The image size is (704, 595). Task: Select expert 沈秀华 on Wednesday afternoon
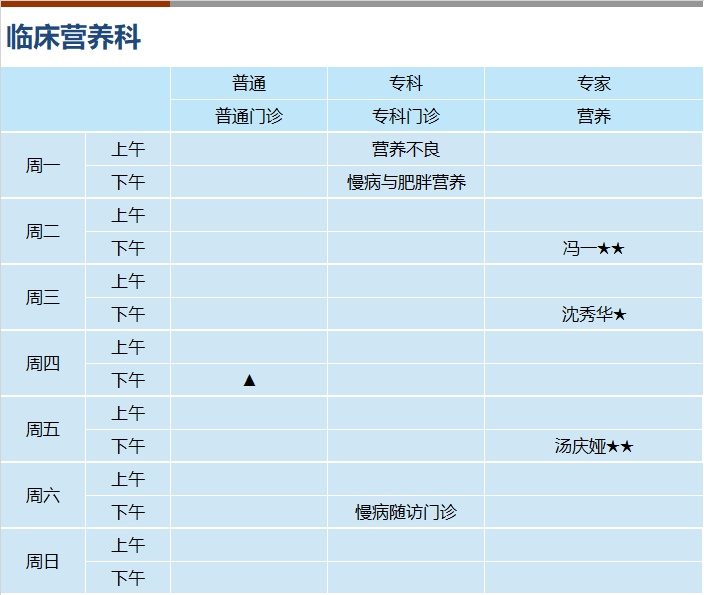(x=593, y=314)
